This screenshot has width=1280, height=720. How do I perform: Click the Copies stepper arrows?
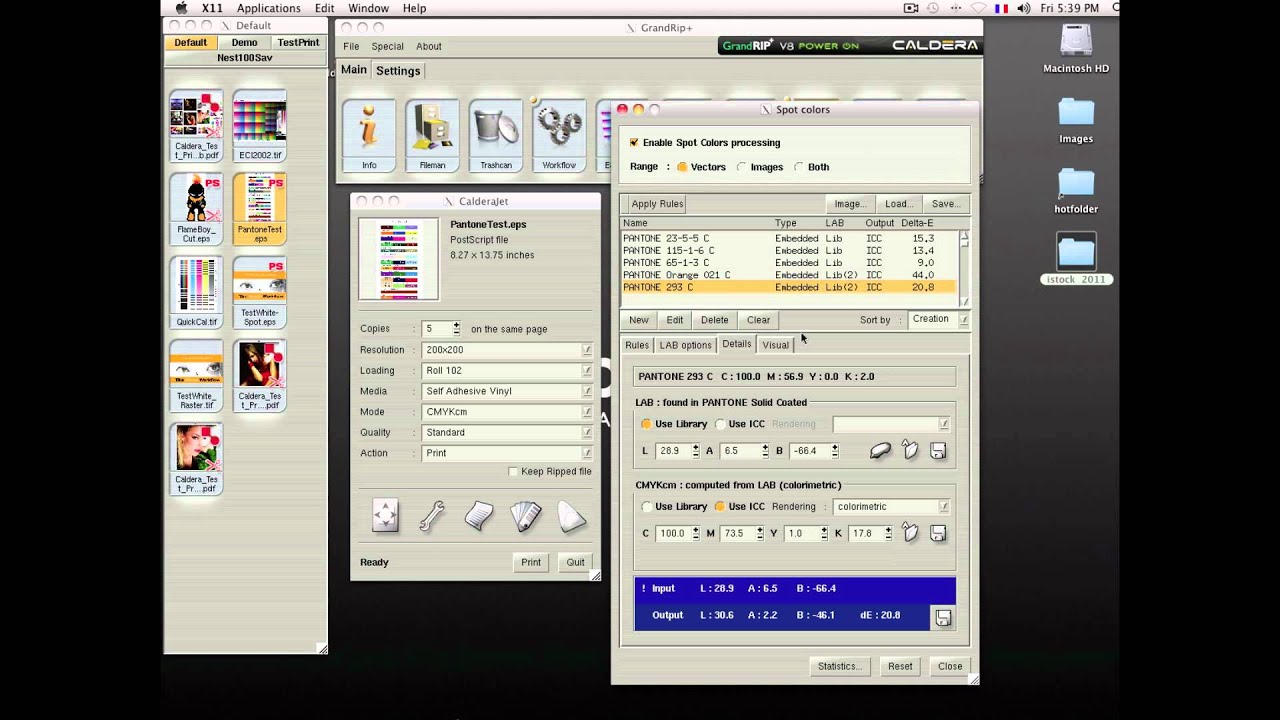click(x=456, y=328)
